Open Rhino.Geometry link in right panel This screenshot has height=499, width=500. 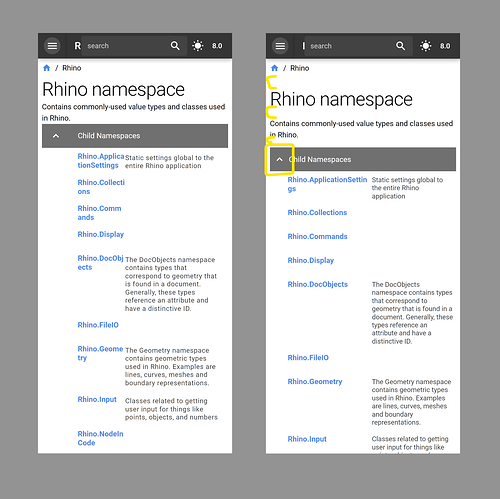pos(315,382)
